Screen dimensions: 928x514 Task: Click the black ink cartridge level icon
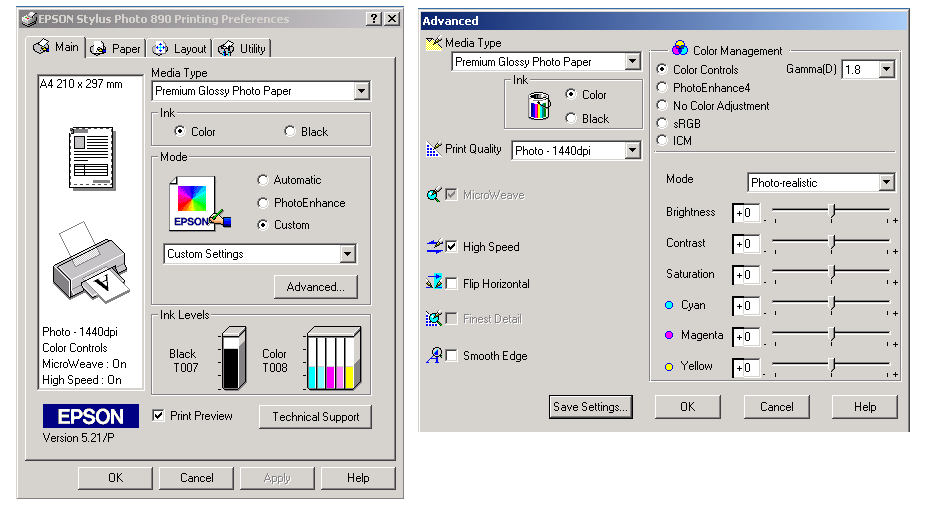point(233,358)
